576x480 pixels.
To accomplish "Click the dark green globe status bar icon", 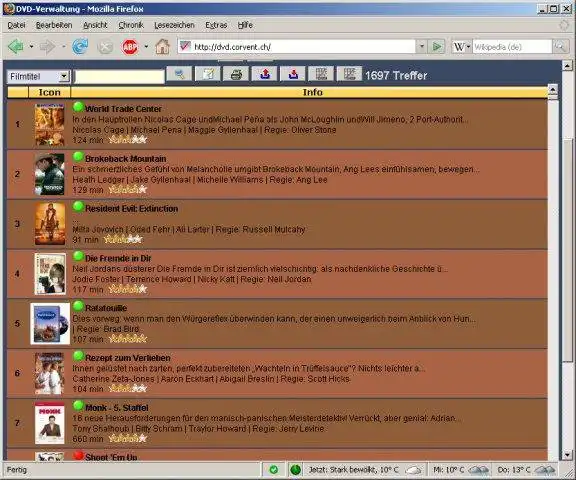I will [x=296, y=469].
